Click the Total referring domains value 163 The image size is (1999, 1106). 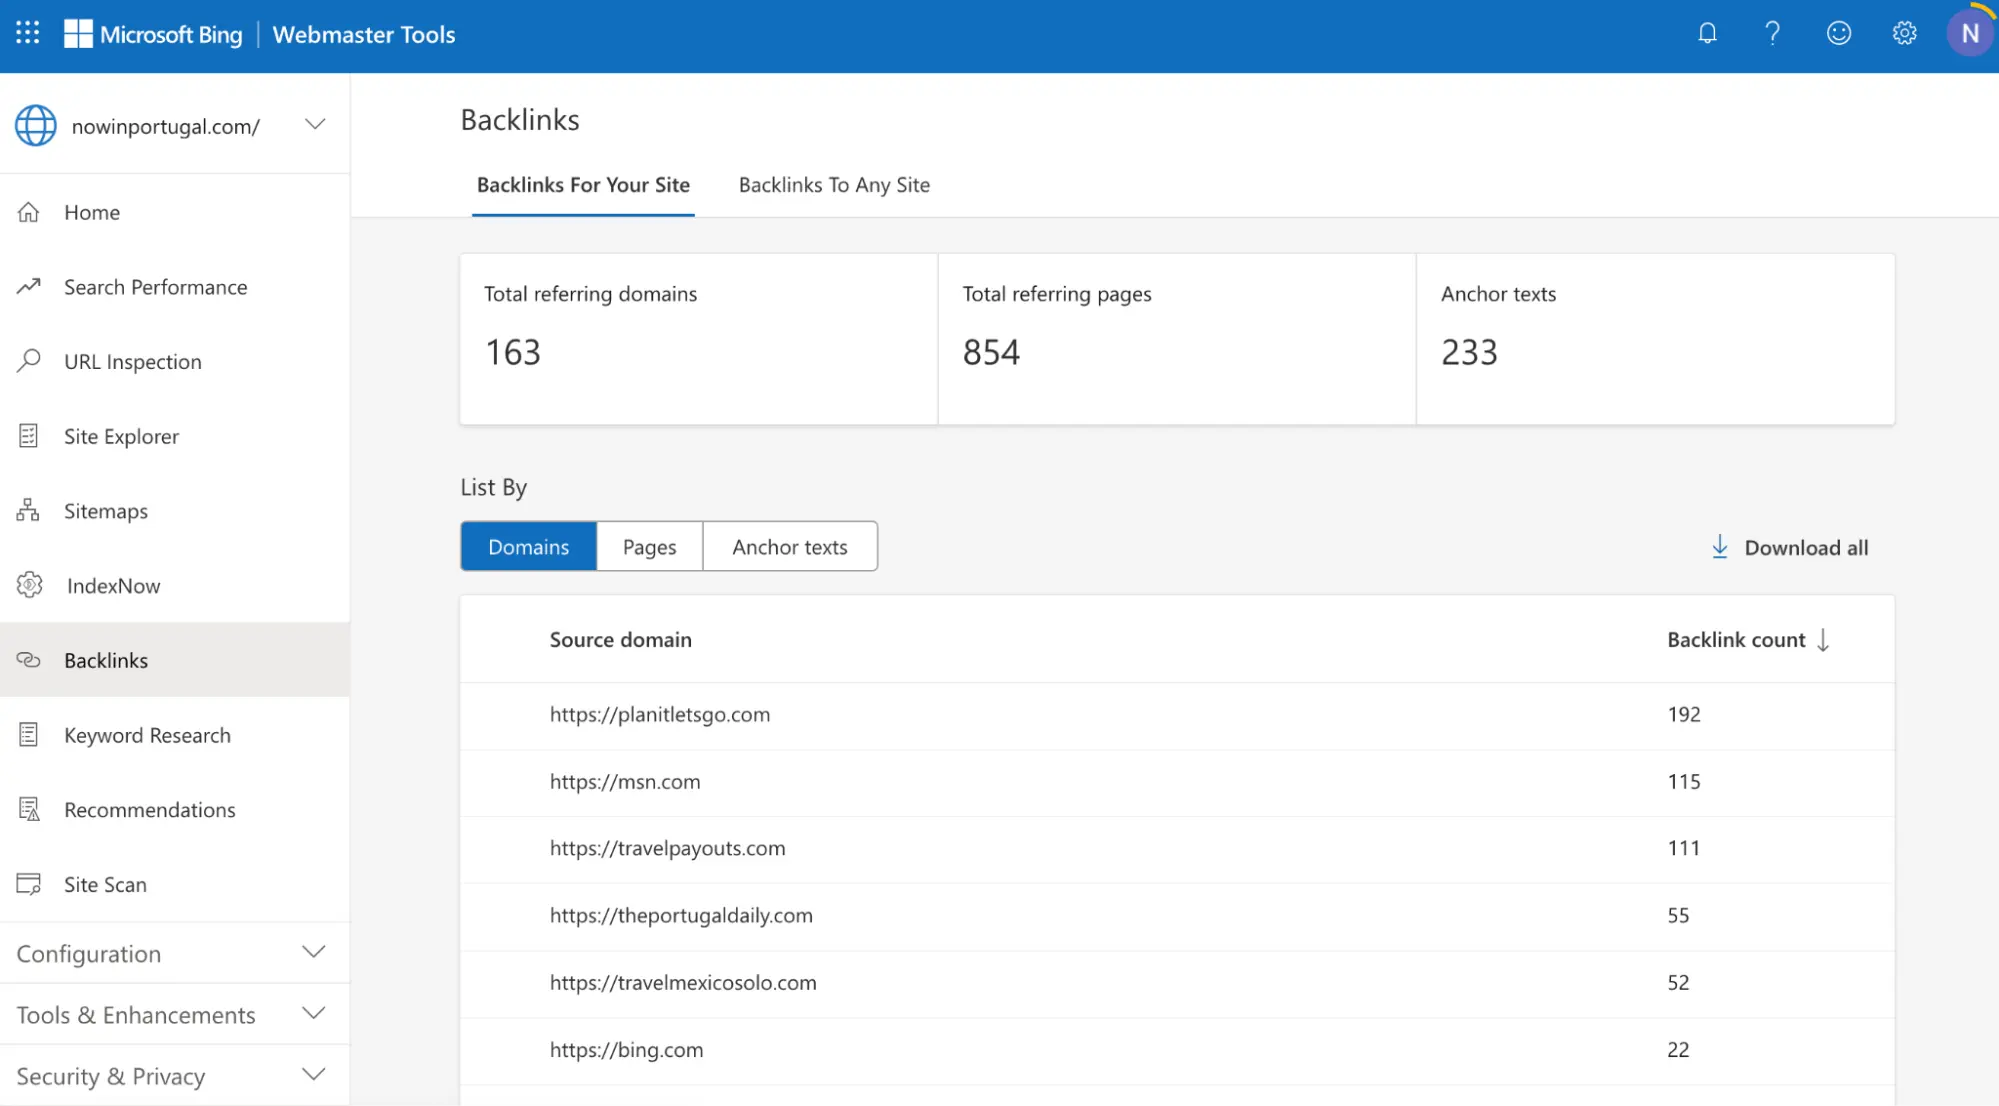click(513, 352)
